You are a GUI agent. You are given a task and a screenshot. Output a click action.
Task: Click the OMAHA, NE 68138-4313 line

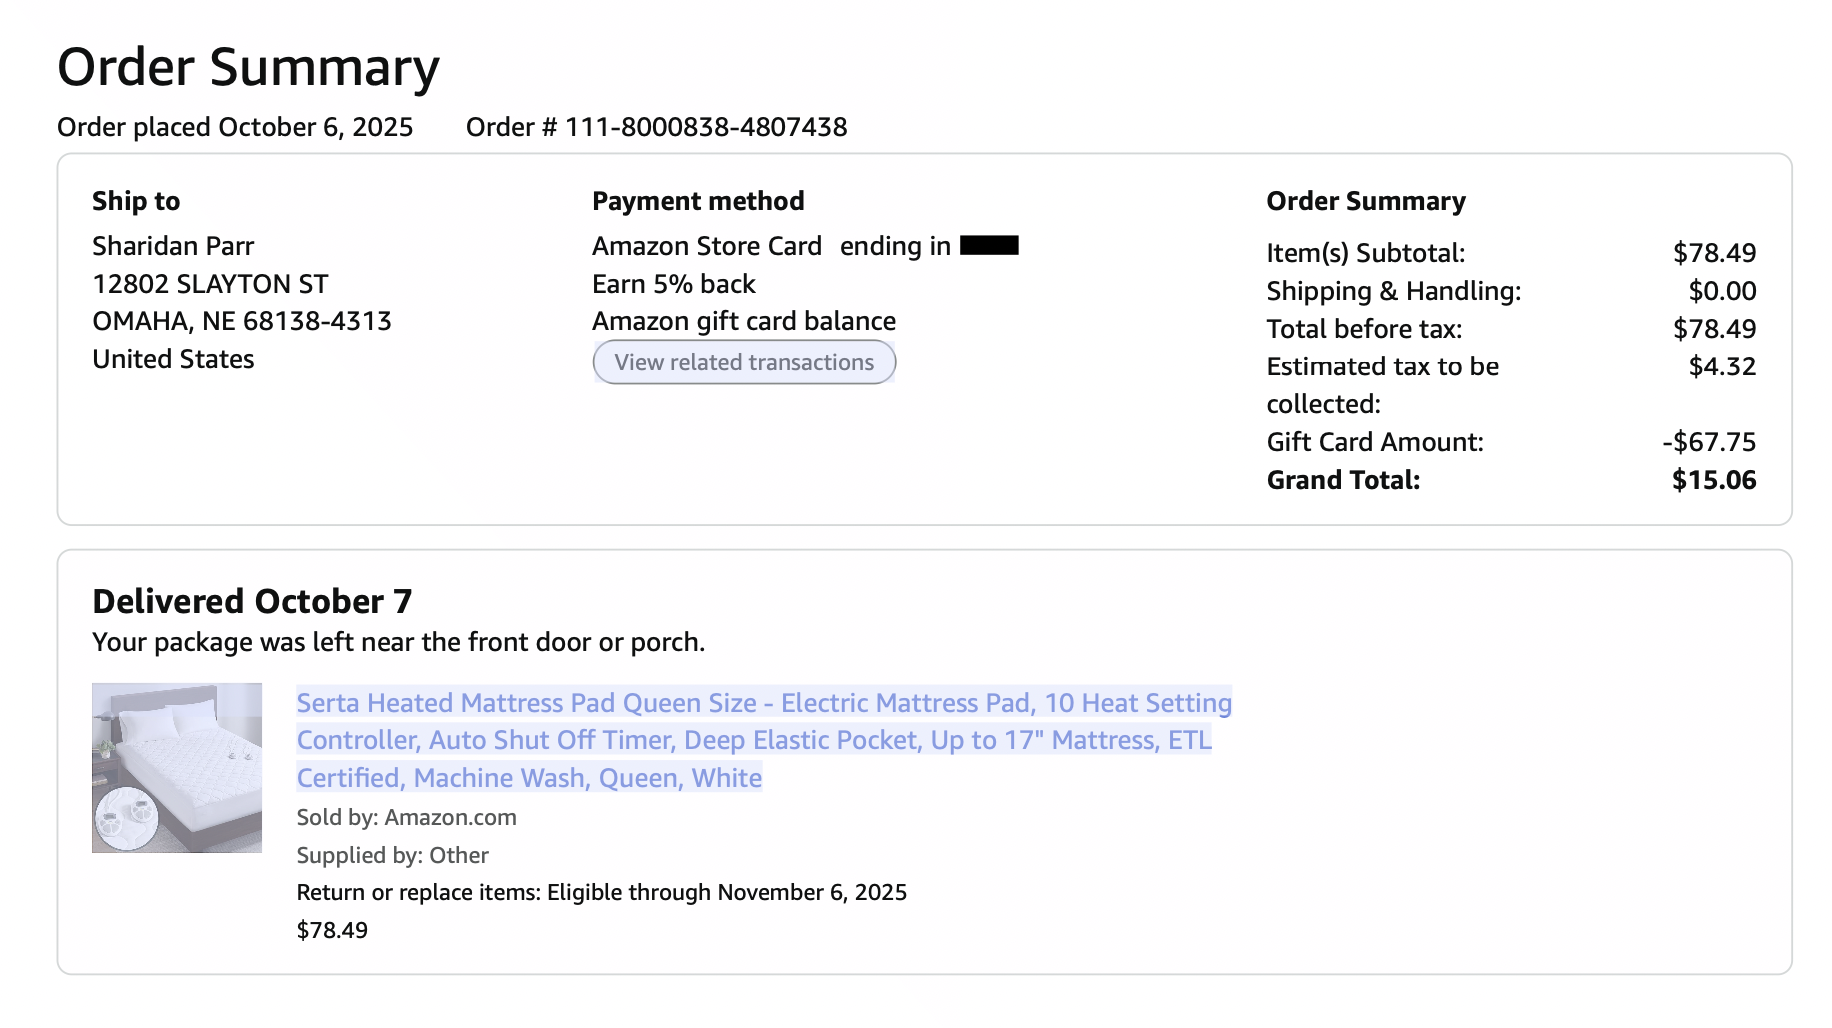[x=242, y=321]
